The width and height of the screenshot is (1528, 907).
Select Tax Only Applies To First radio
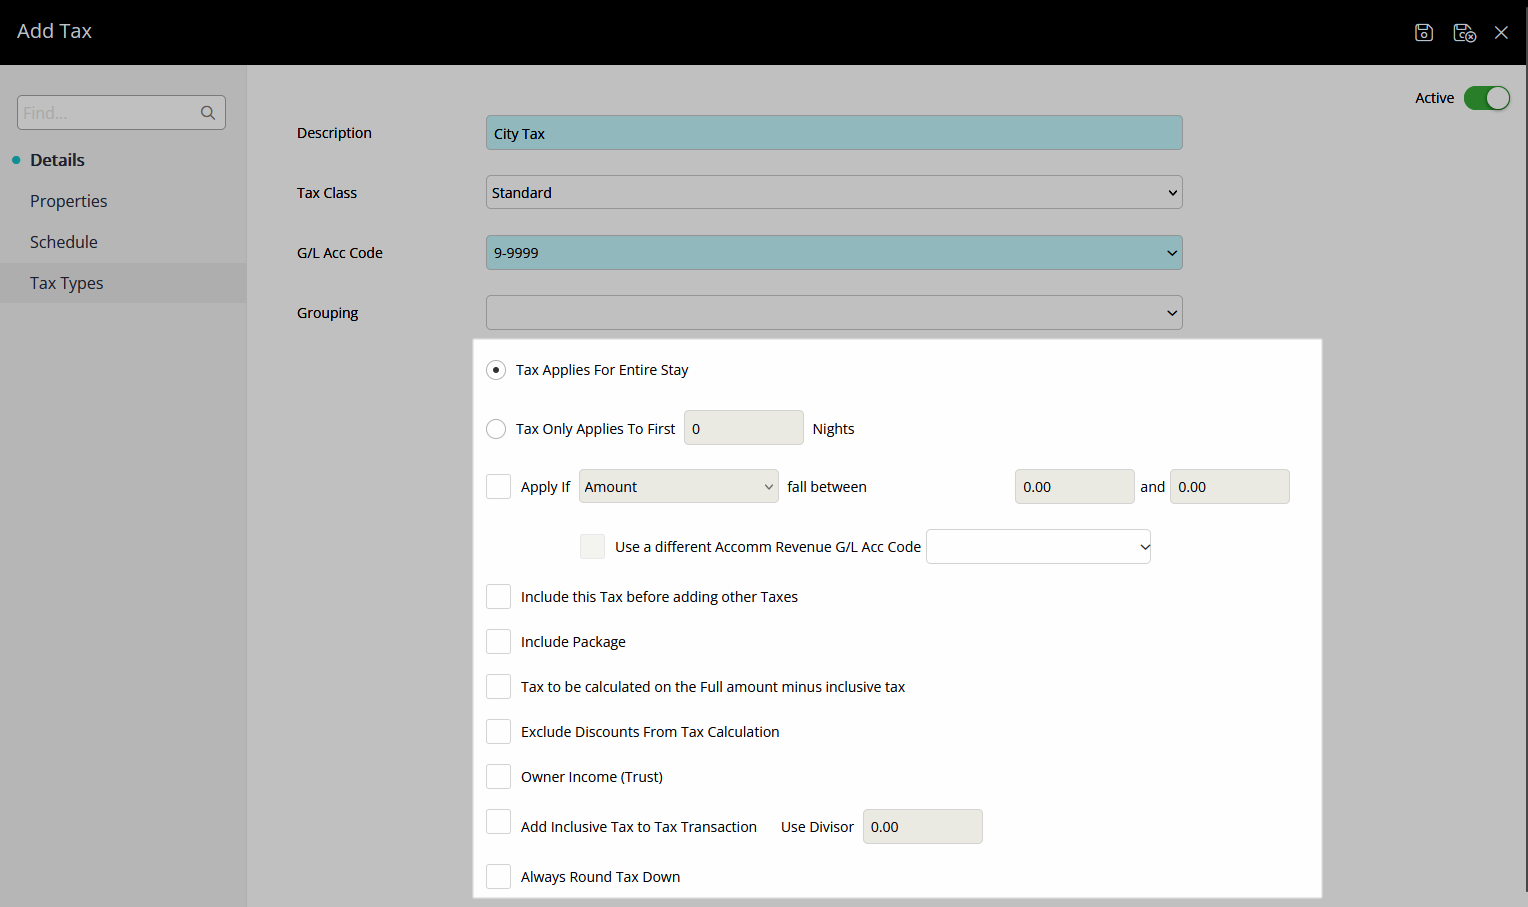coord(496,429)
